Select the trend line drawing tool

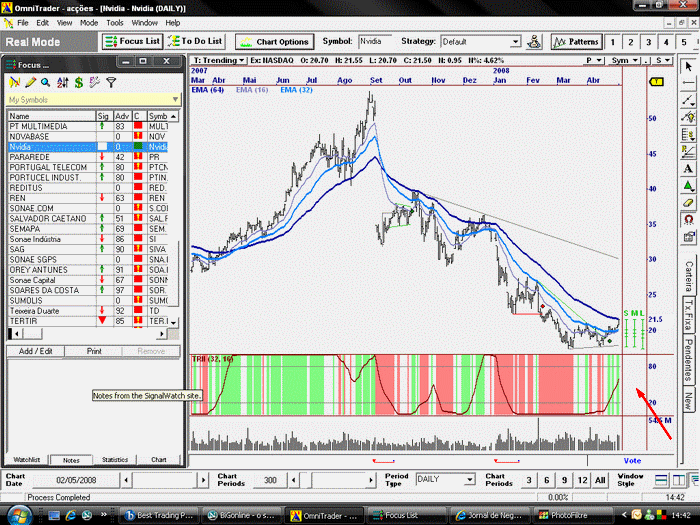(688, 100)
